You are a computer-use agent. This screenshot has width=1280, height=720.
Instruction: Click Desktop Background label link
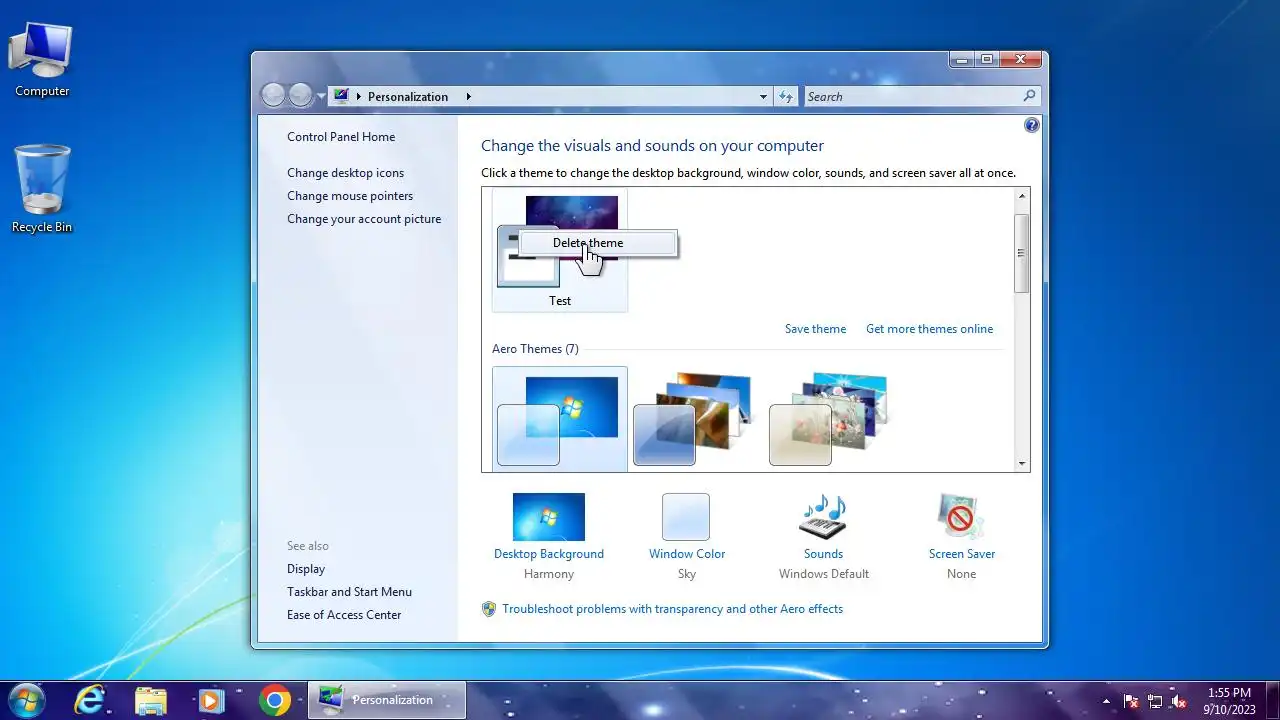click(549, 554)
